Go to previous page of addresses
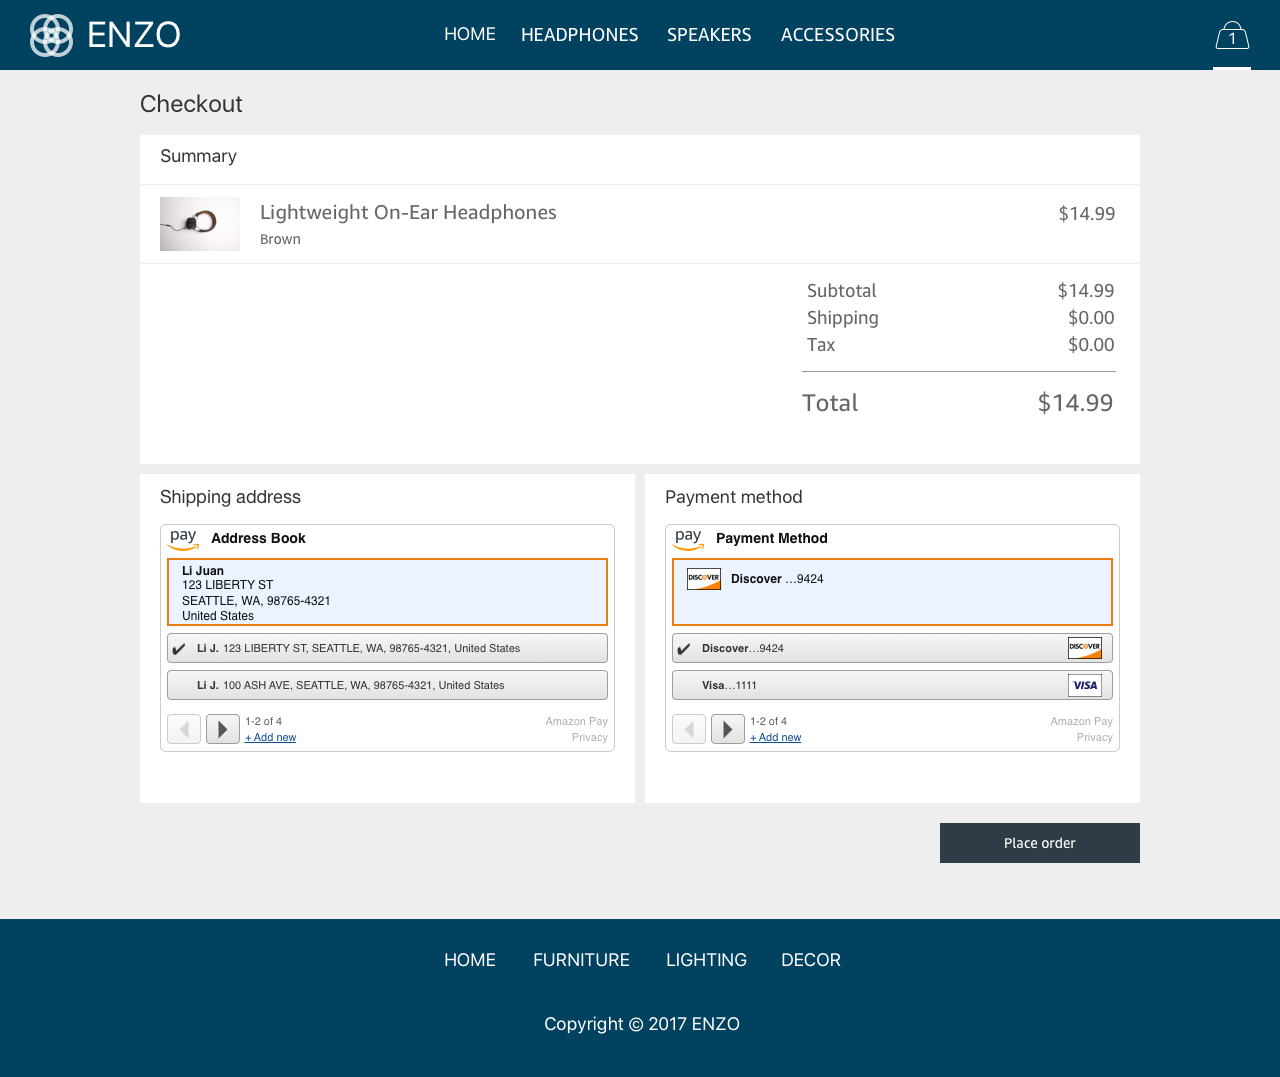Viewport: 1280px width, 1077px height. pos(184,729)
